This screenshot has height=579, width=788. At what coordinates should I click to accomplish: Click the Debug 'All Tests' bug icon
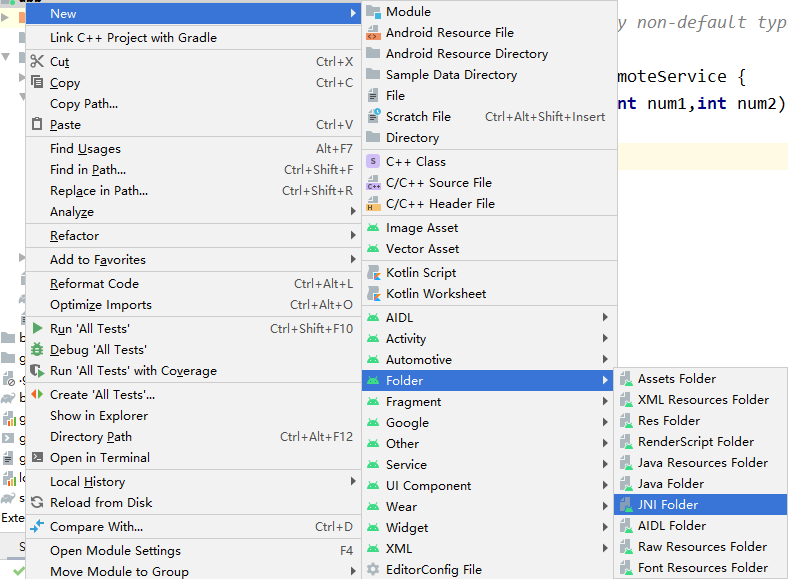(37, 349)
